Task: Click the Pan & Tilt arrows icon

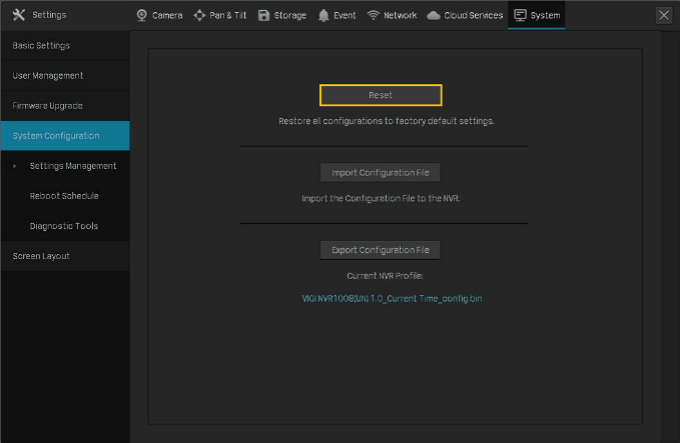Action: (x=199, y=15)
